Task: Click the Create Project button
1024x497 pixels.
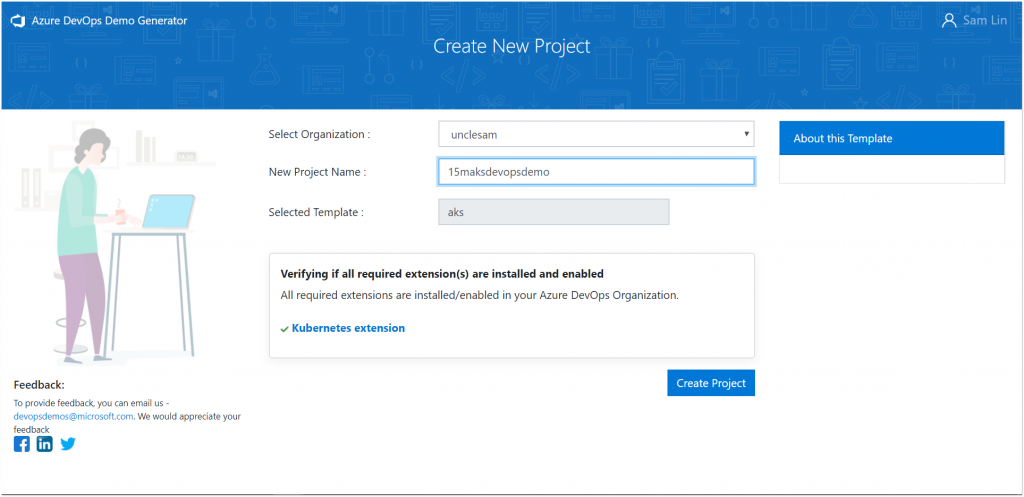Action: click(x=711, y=383)
